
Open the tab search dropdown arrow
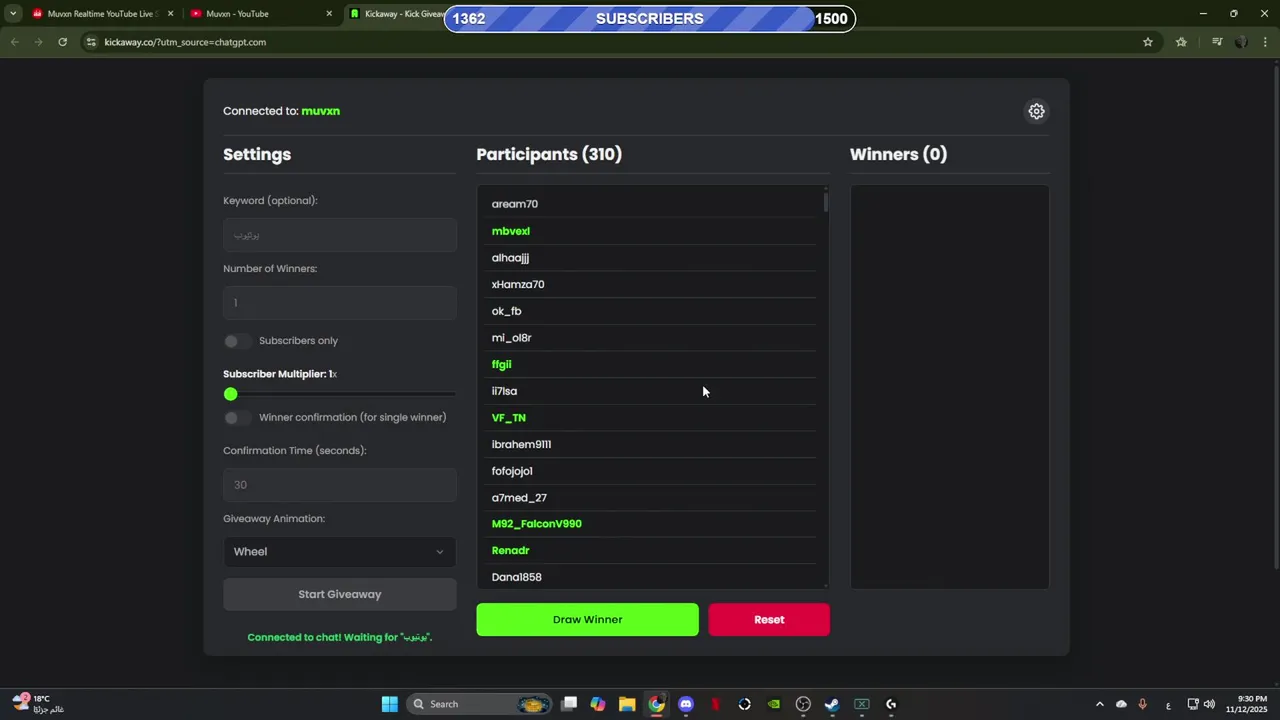tap(13, 14)
